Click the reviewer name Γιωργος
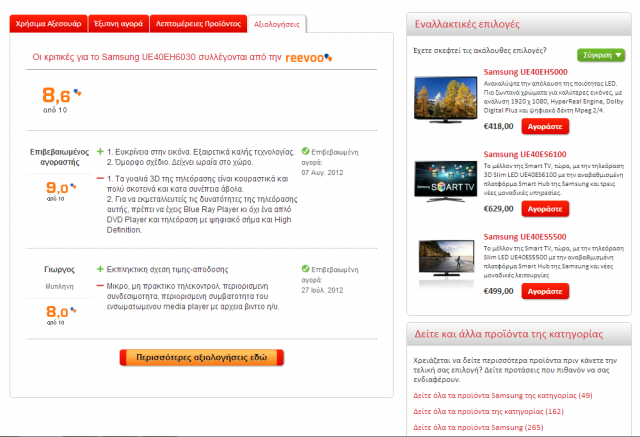Screen dimensions: 640x437 click(x=60, y=269)
